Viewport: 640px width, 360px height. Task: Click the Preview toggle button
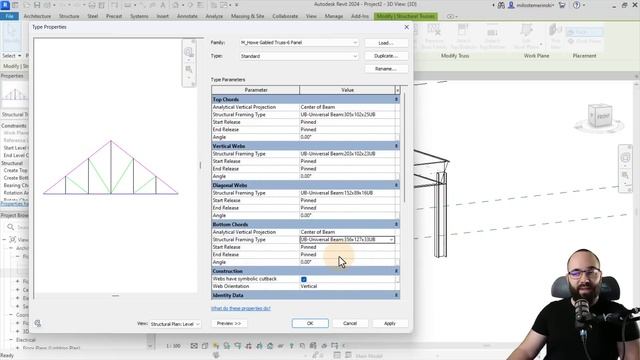[229, 323]
